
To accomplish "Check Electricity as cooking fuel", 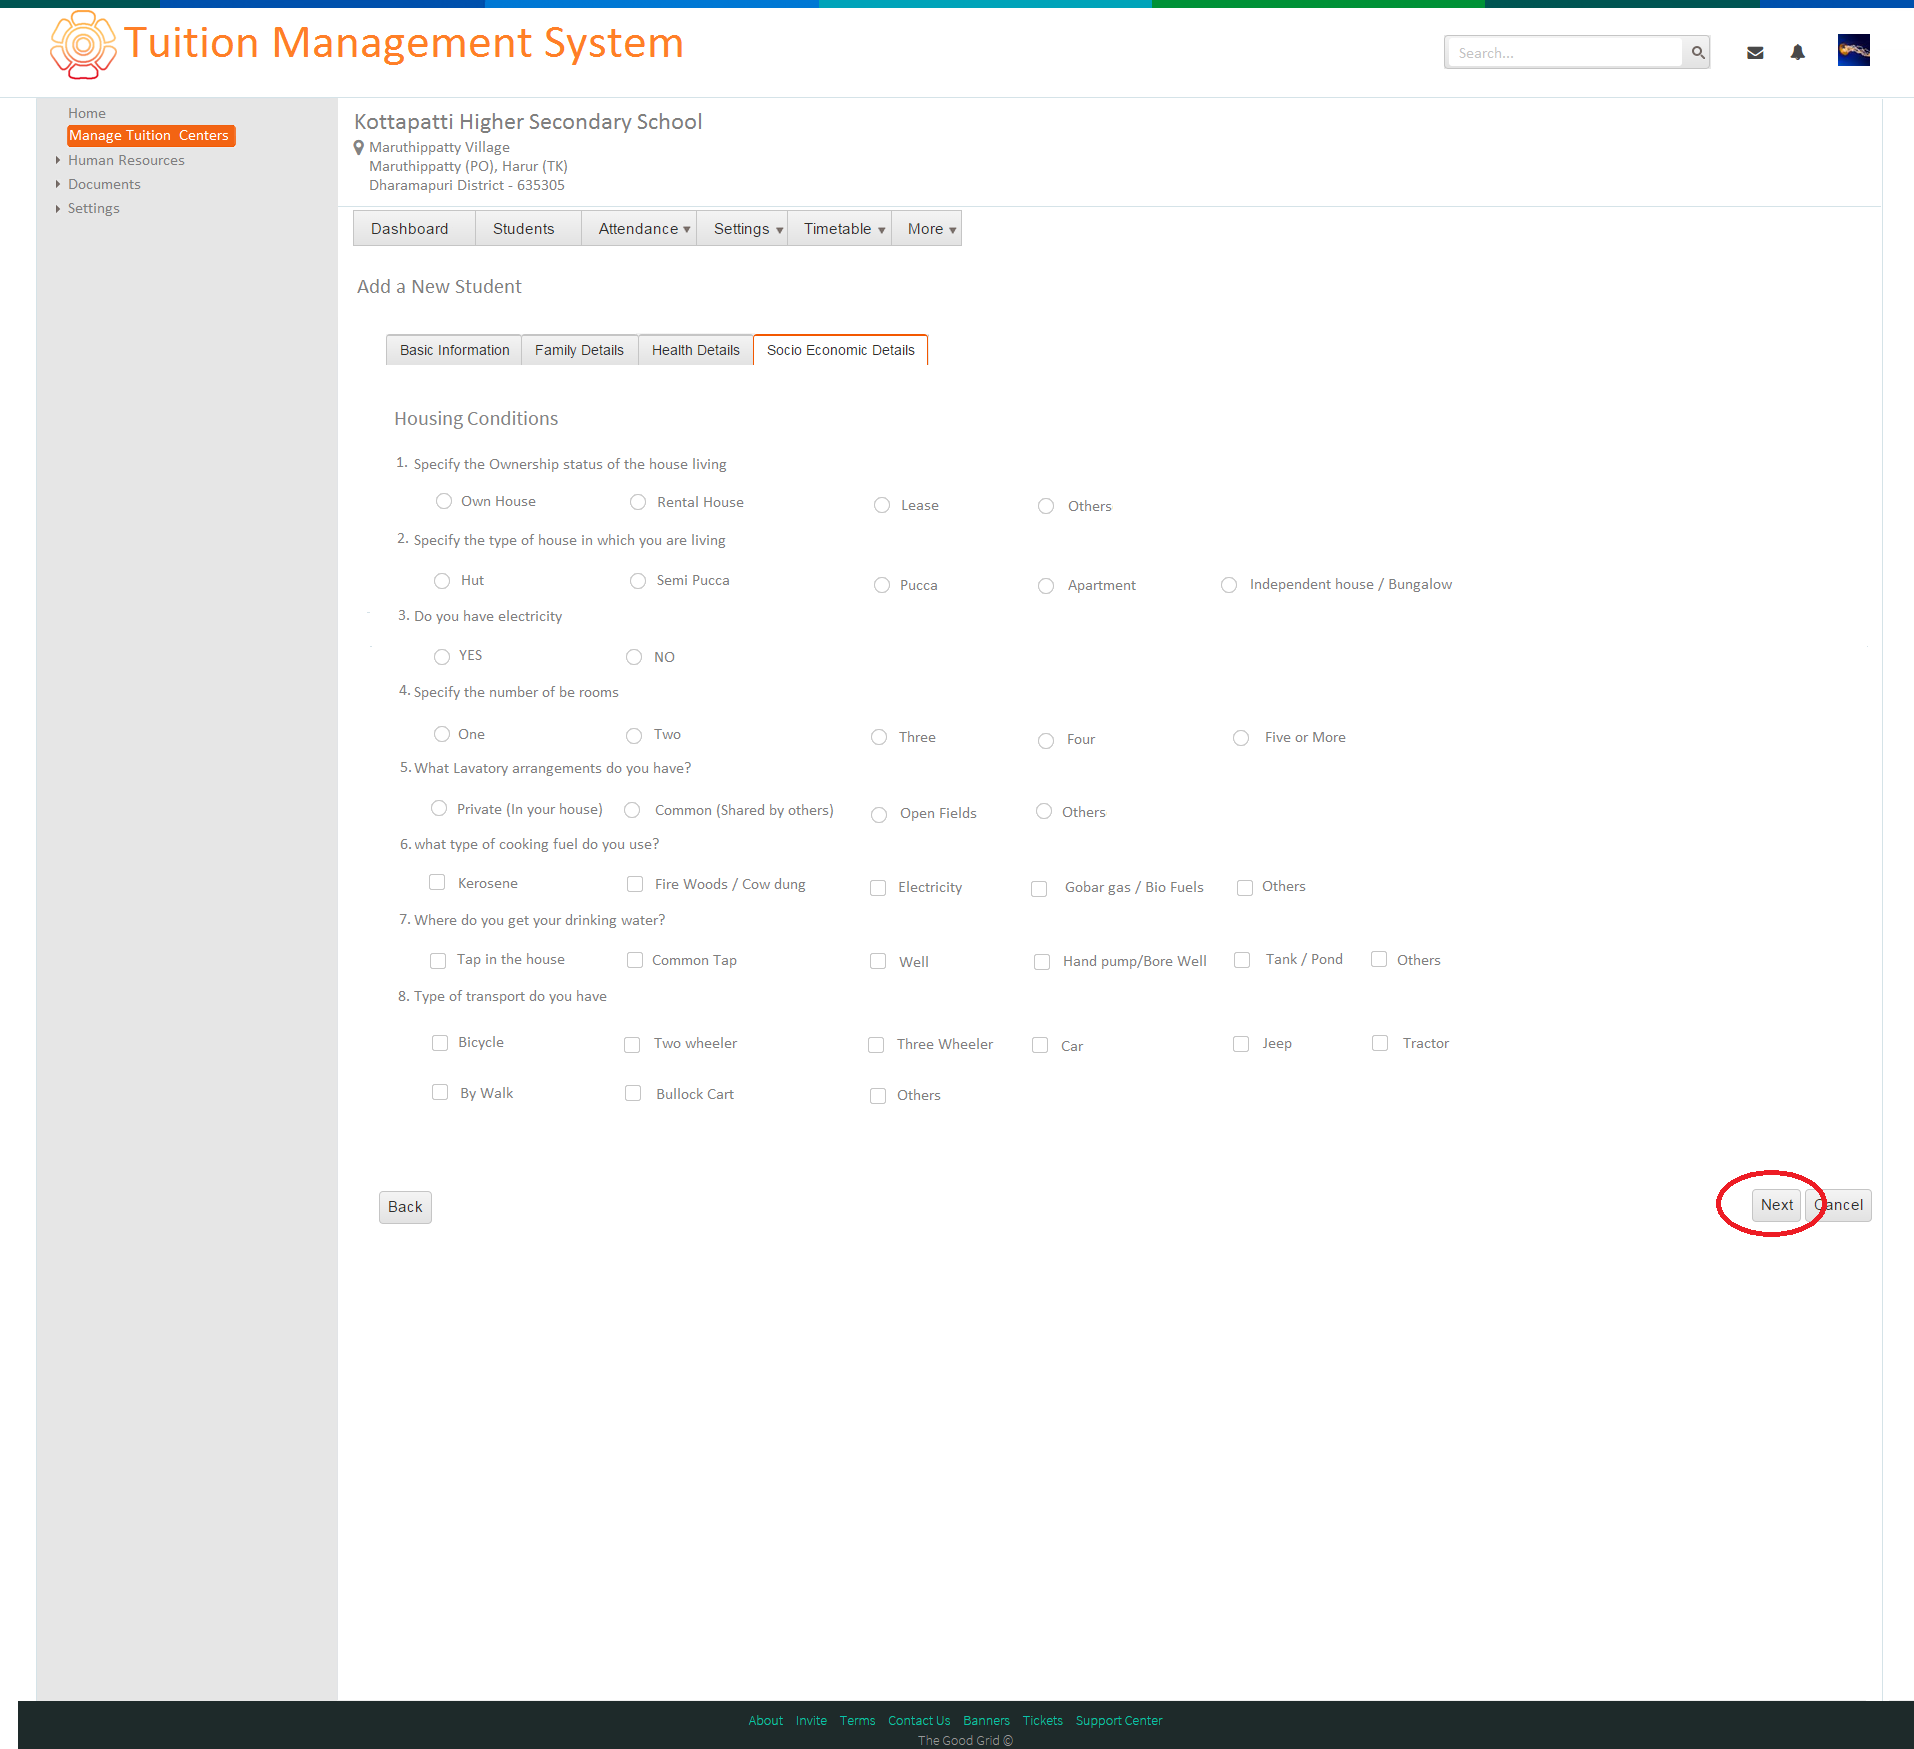I will point(878,888).
